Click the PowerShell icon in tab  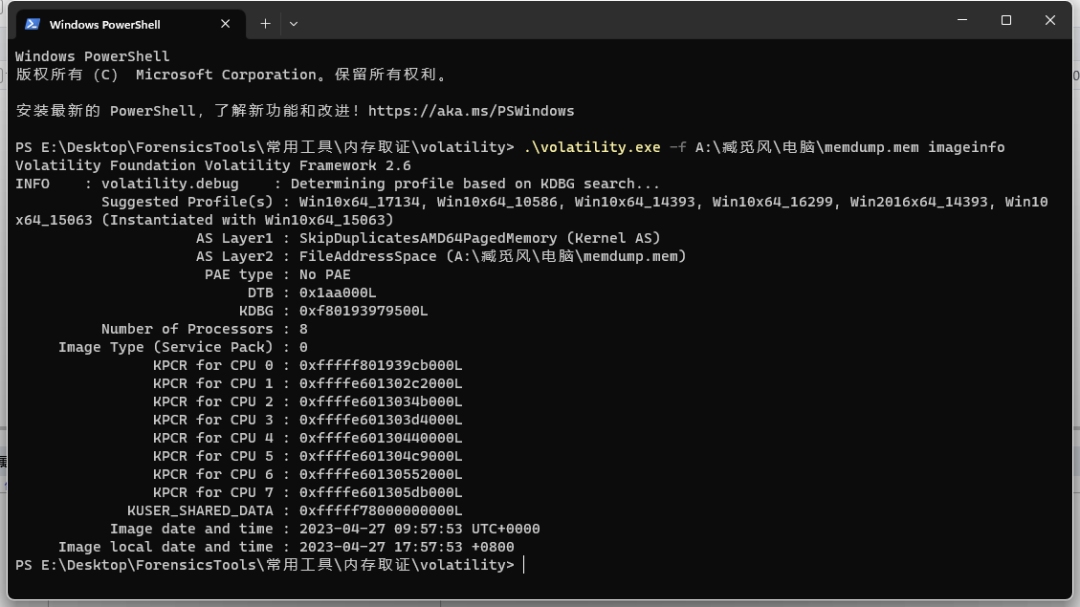click(32, 24)
